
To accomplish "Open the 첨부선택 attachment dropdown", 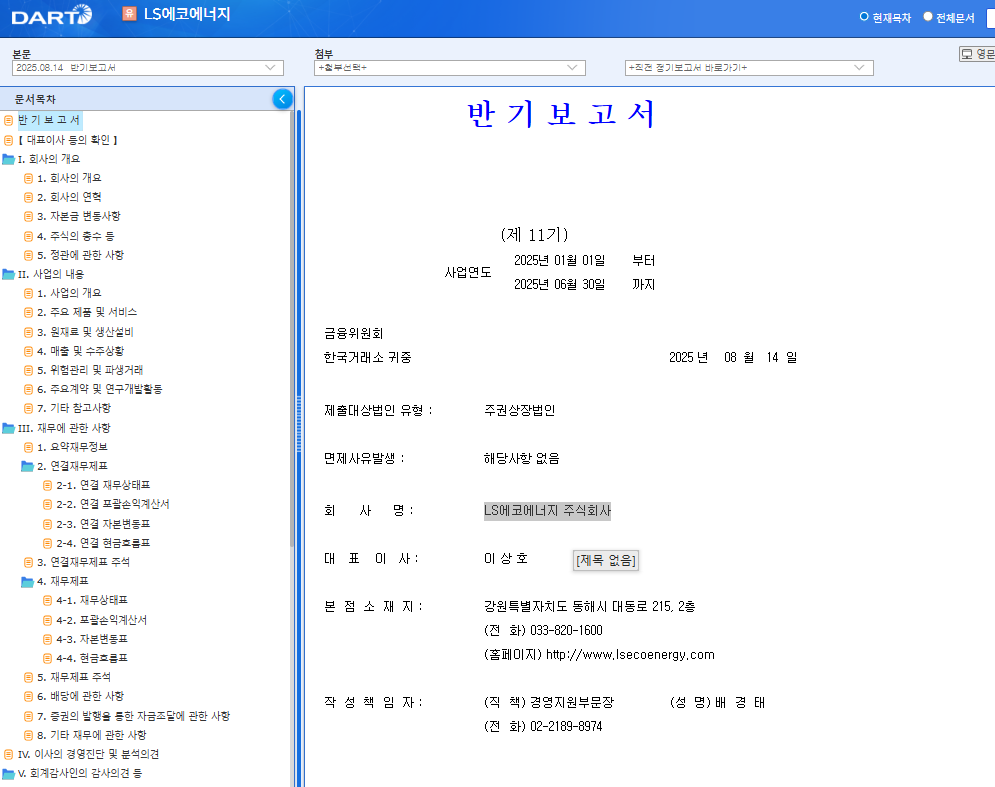I will point(449,67).
